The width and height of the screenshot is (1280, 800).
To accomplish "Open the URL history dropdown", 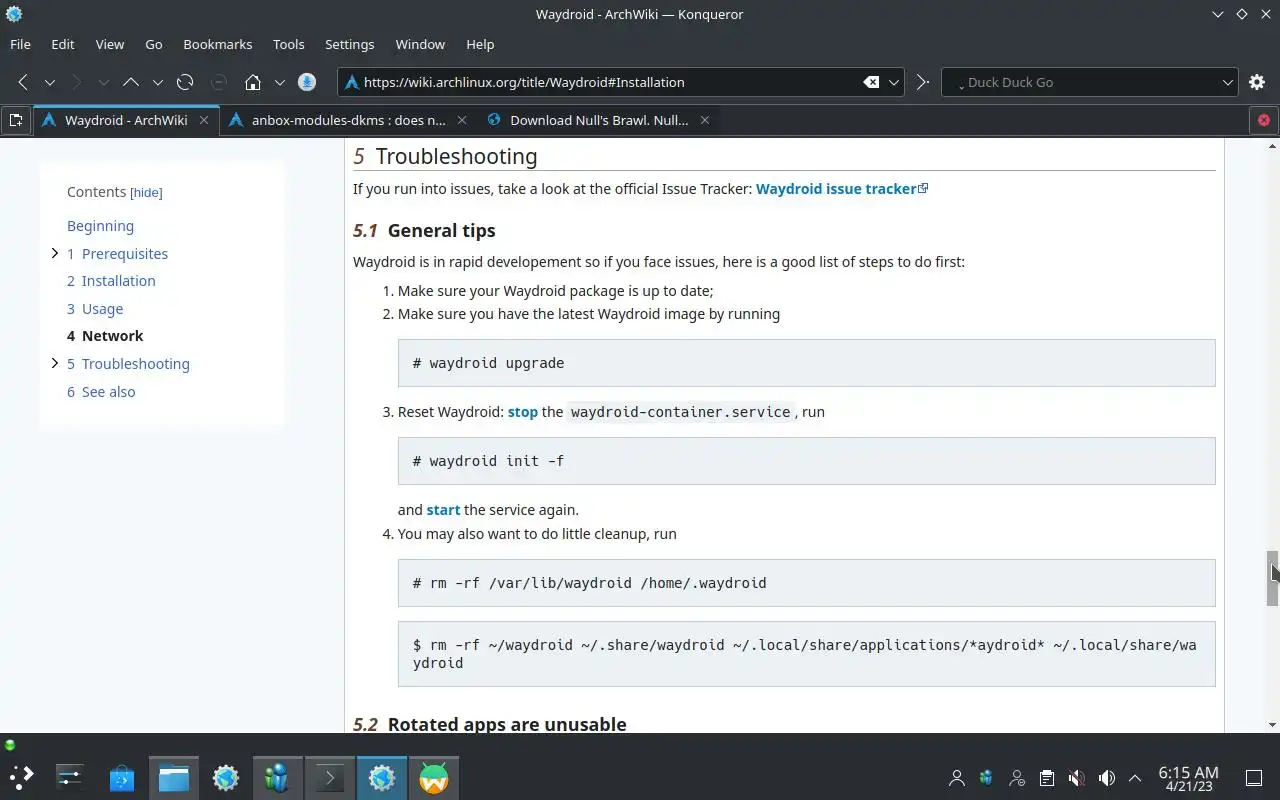I will click(895, 82).
